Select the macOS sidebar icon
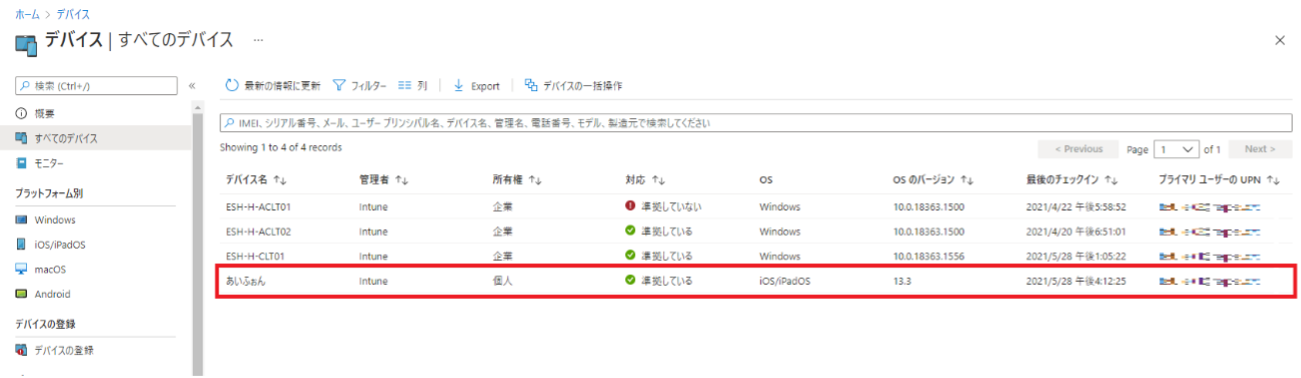The width and height of the screenshot is (1301, 378). (21, 269)
